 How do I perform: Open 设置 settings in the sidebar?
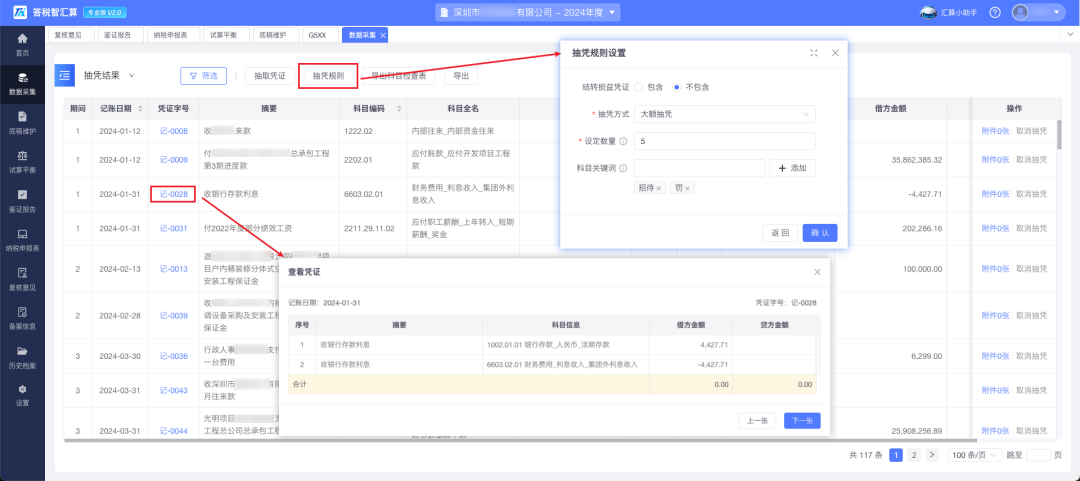tap(22, 395)
